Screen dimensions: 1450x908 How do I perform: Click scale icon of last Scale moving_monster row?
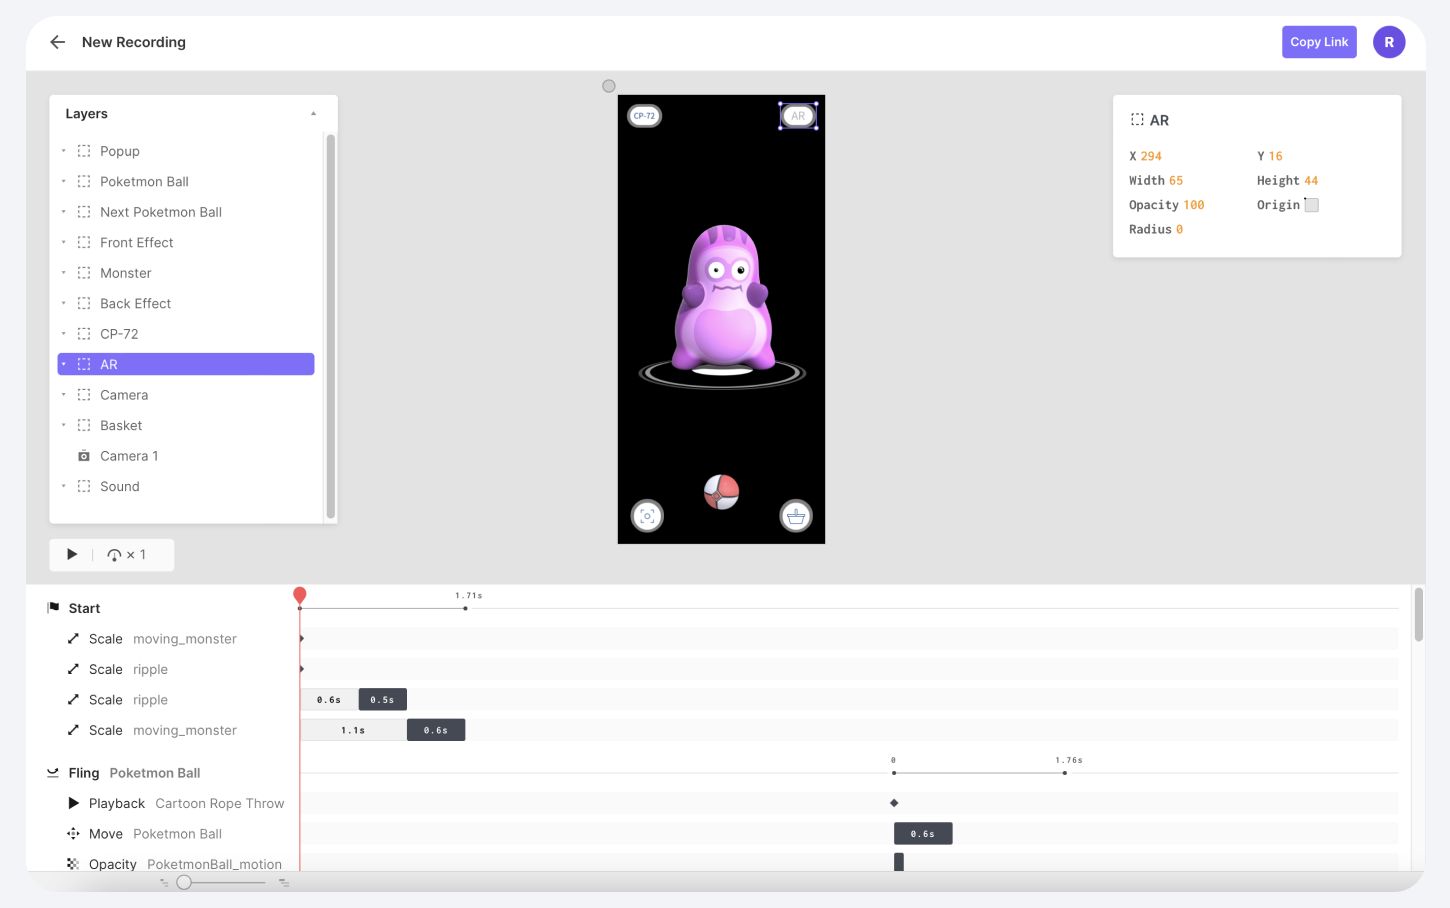73,730
